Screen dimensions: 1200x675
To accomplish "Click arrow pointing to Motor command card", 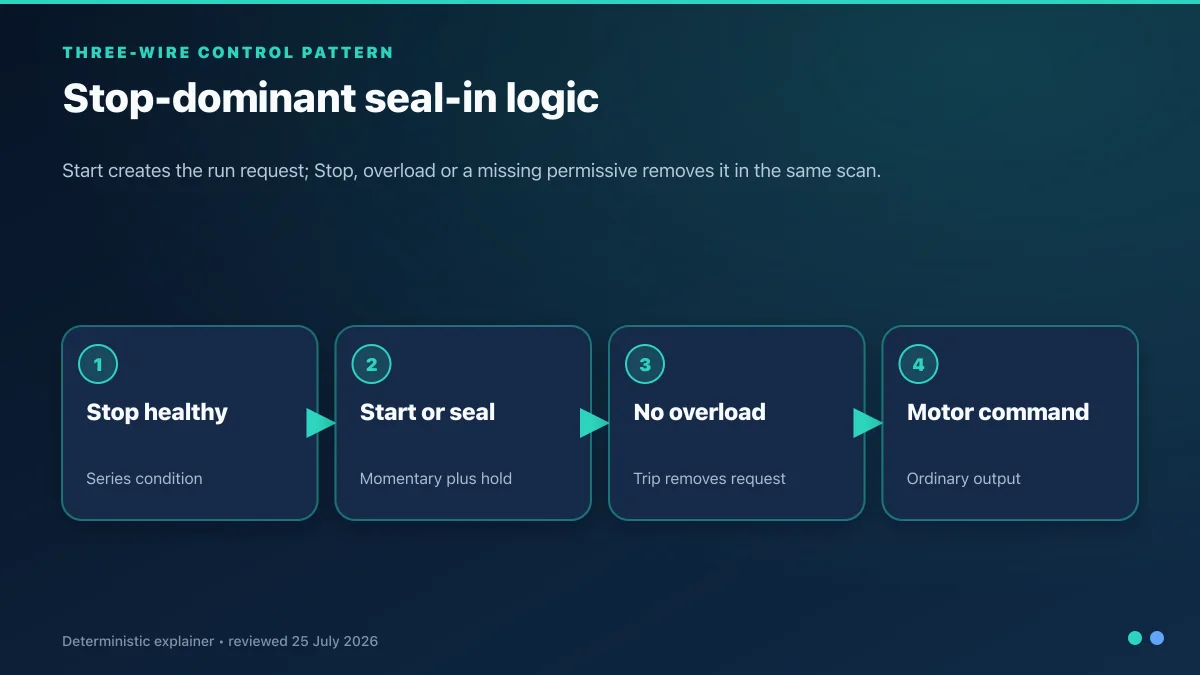I will 868,423.
